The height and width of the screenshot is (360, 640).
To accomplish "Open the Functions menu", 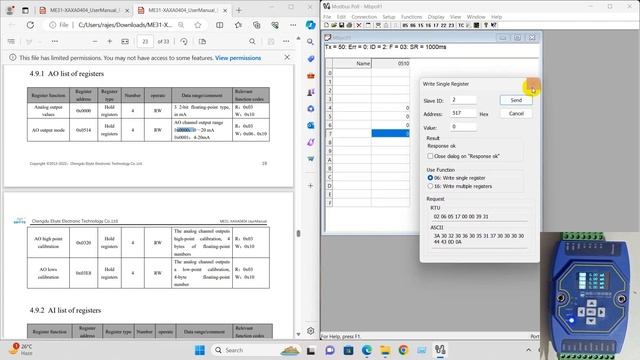I will 411,17.
